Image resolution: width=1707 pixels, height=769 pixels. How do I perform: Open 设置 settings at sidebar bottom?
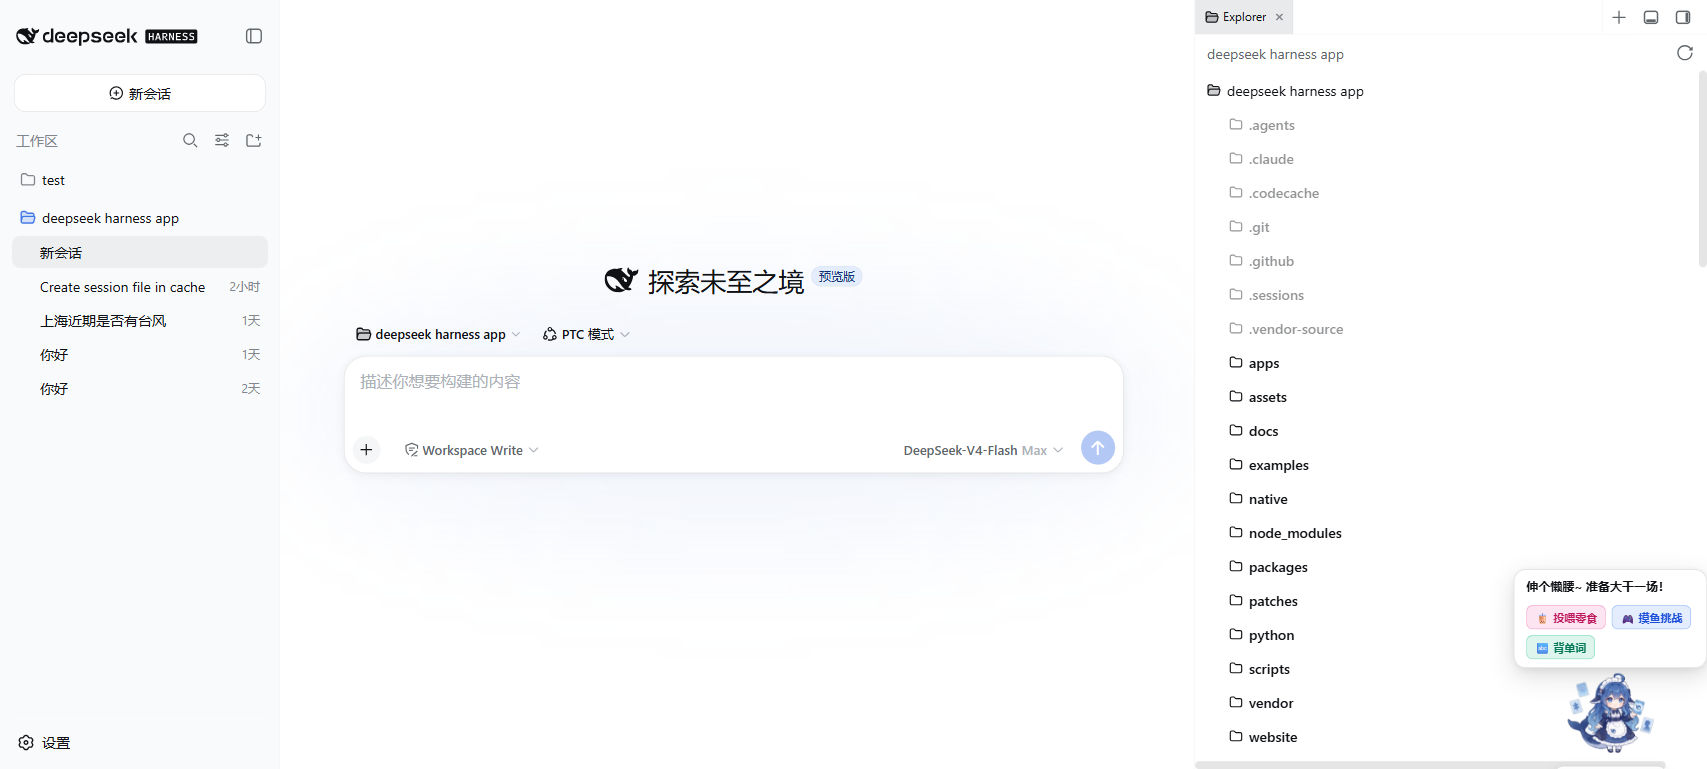click(44, 743)
